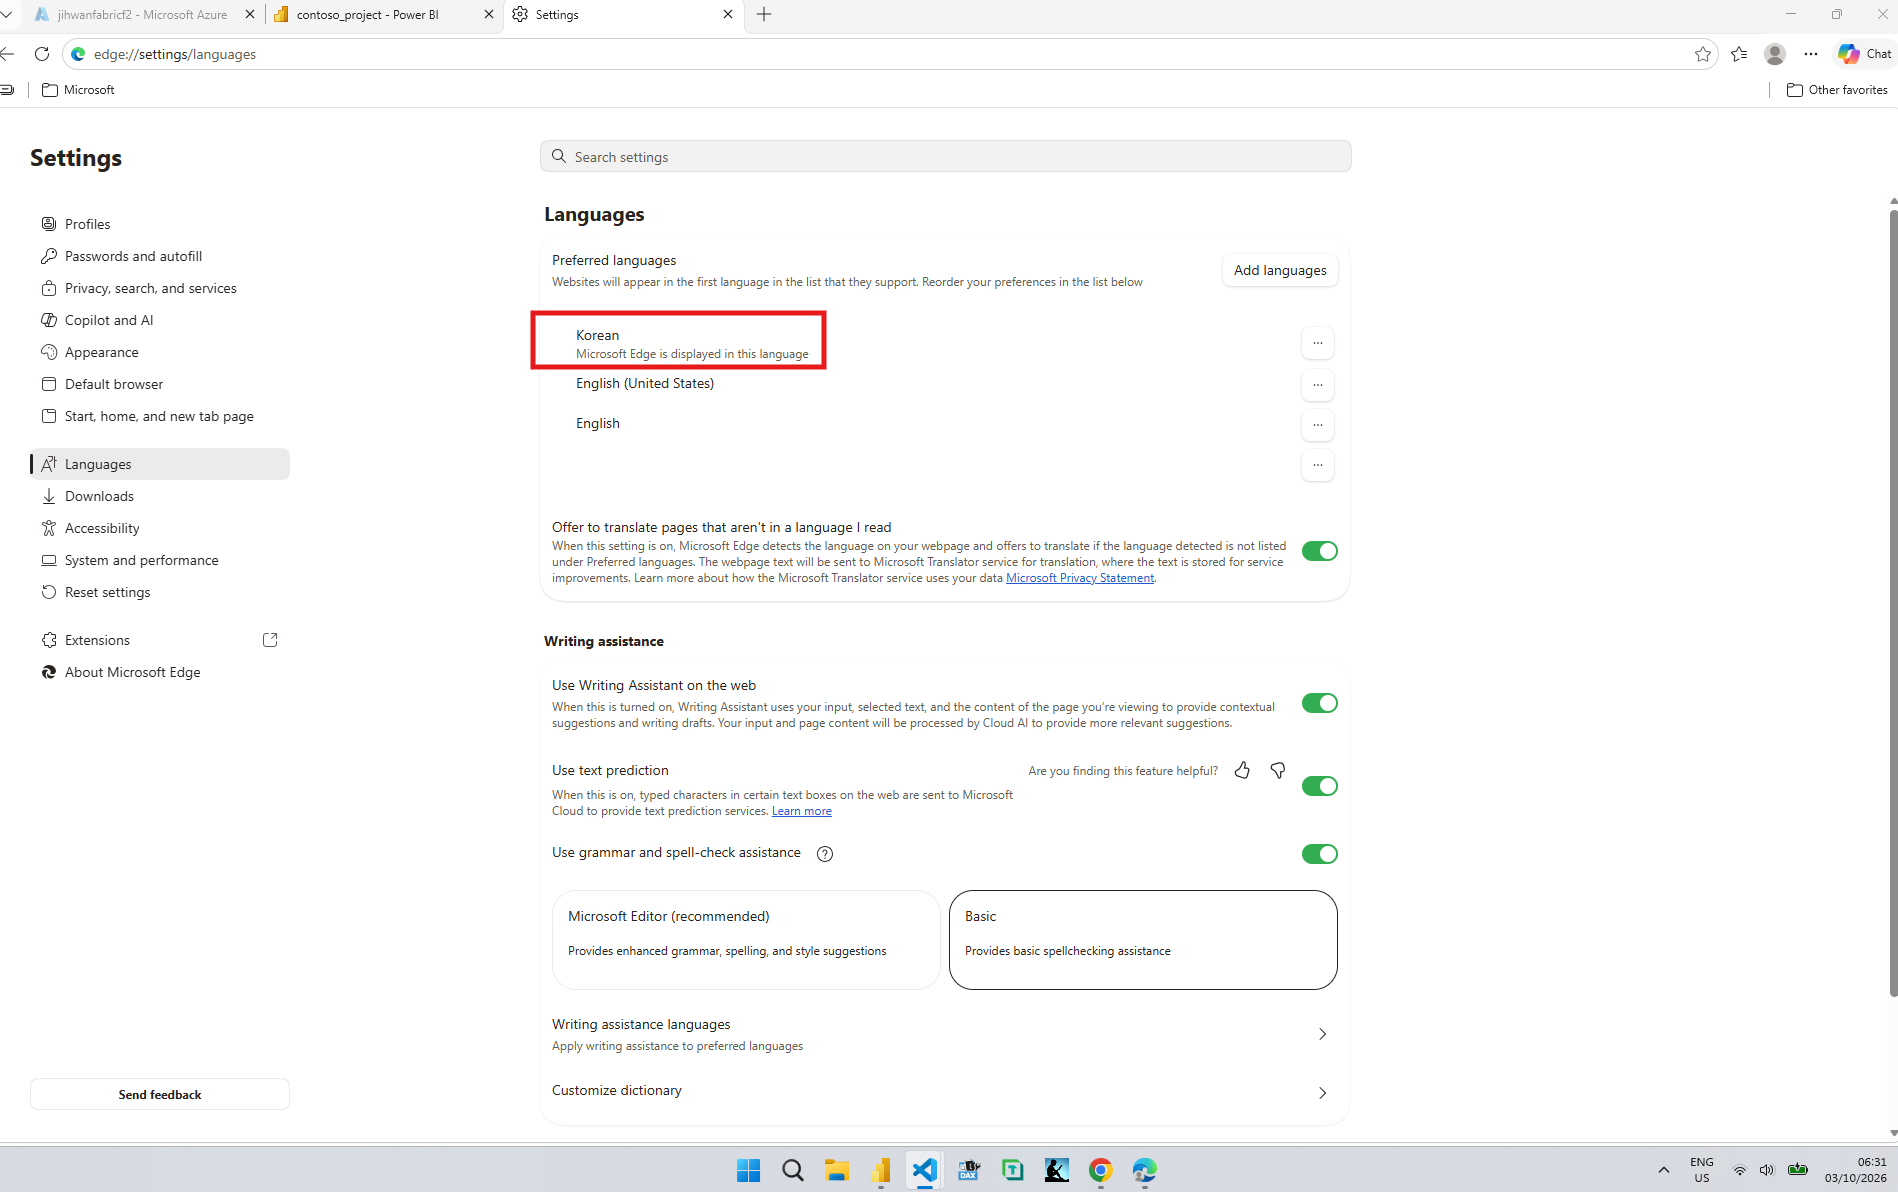
Task: Open more actions for English language
Action: (x=1318, y=425)
